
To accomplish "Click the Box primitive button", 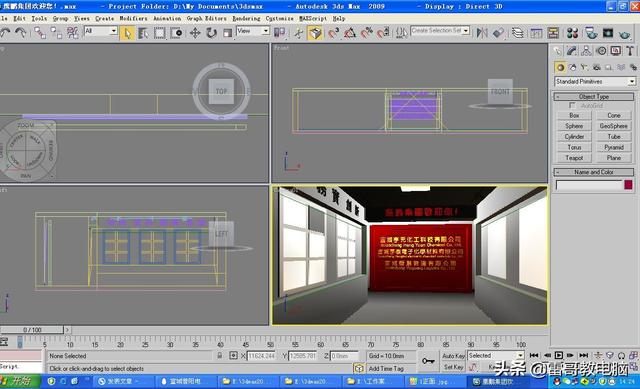I will tap(574, 116).
